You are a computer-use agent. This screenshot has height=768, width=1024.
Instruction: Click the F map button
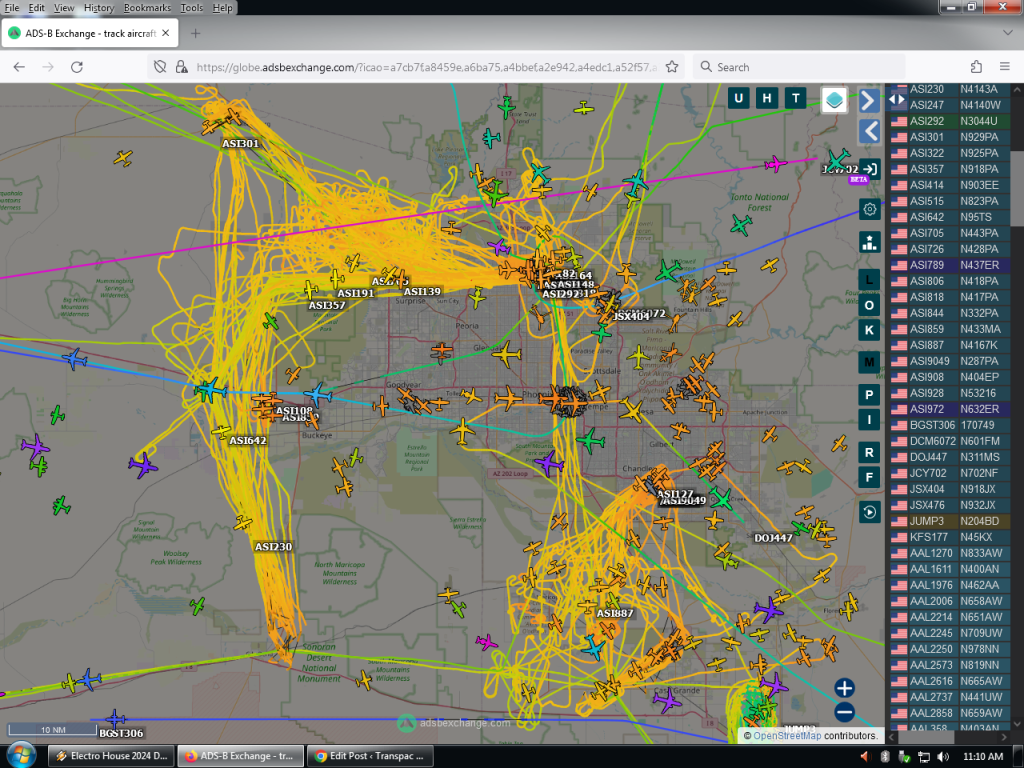pyautogui.click(x=869, y=477)
